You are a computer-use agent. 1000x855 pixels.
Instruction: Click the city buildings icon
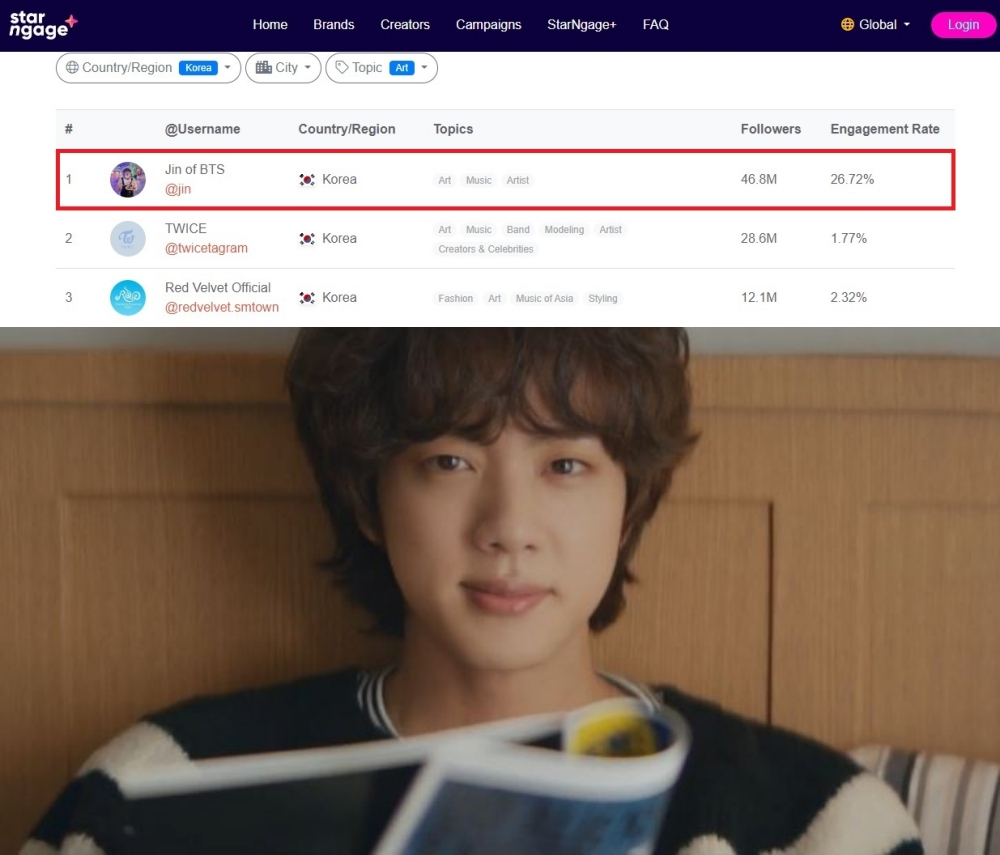coord(263,67)
